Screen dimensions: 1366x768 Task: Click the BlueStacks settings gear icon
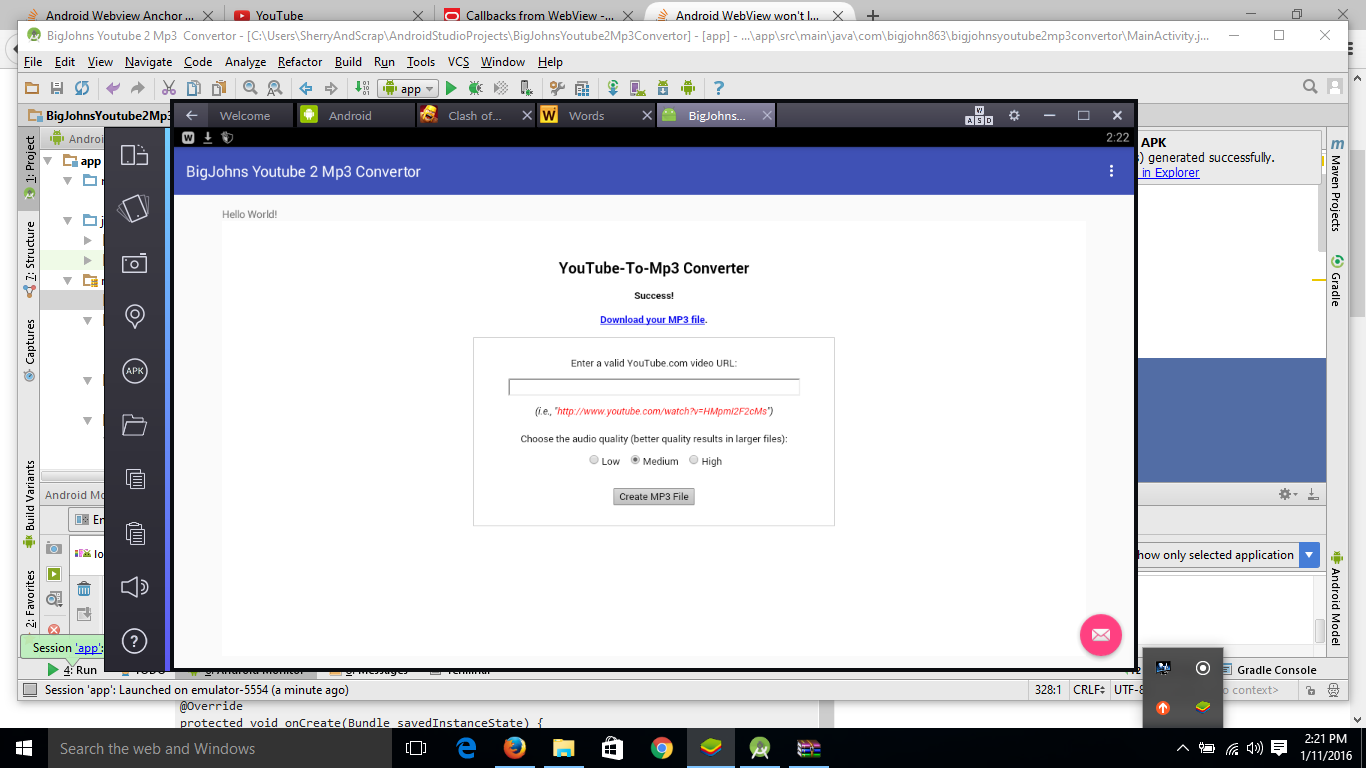tap(1014, 115)
